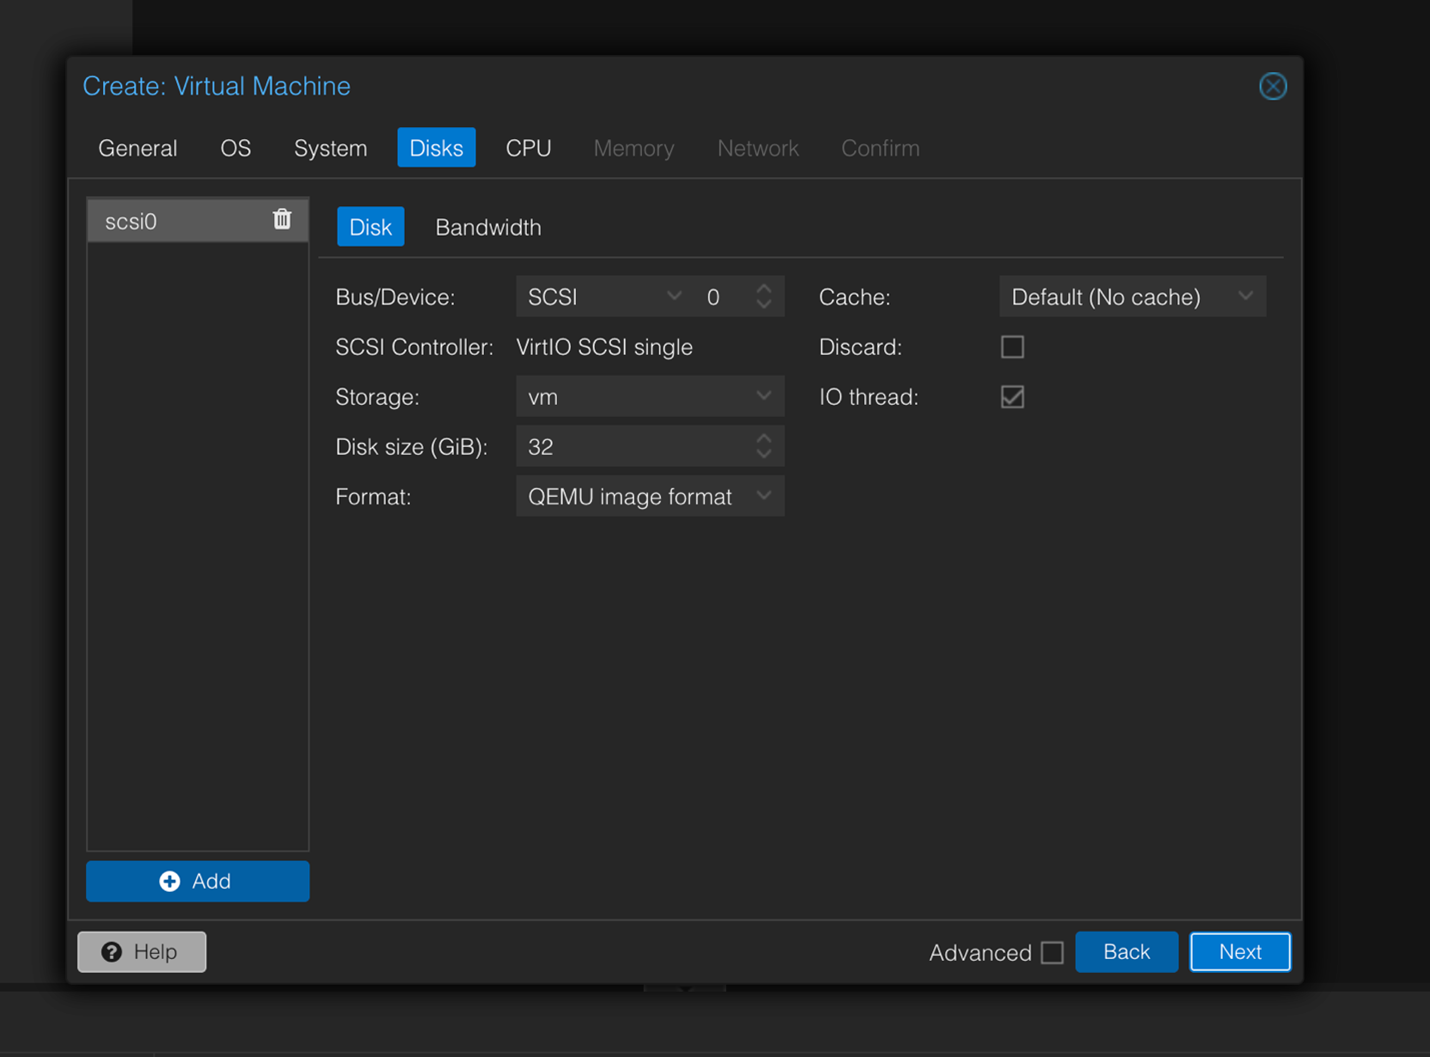Go to the System tab
The image size is (1430, 1057).
point(330,148)
